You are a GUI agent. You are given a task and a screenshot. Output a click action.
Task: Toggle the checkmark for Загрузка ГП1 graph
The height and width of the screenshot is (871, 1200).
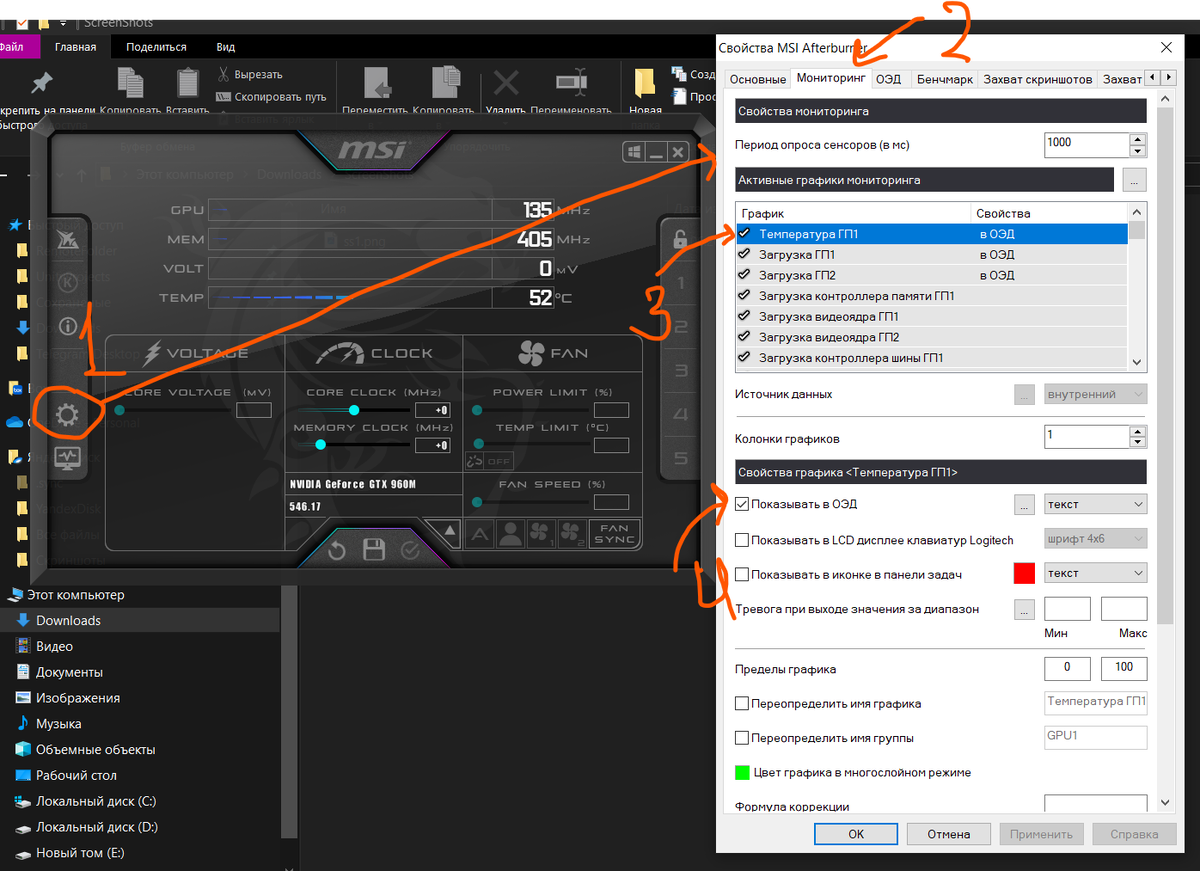(x=744, y=255)
